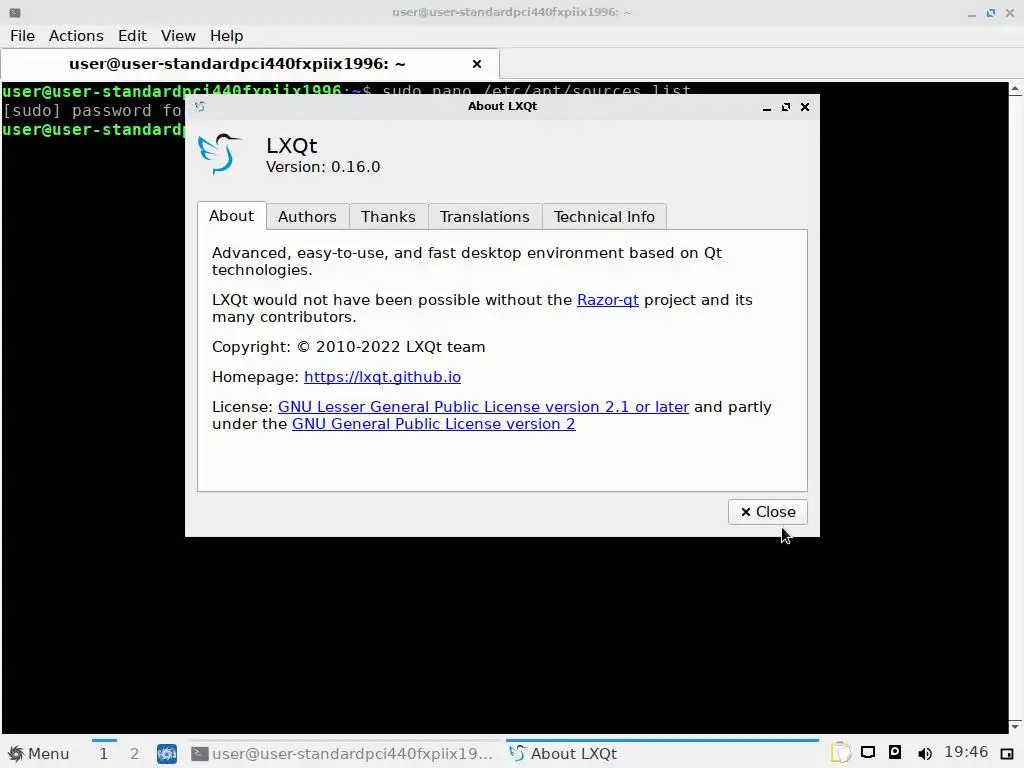Click the terminal scrollbar down arrow
The height and width of the screenshot is (768, 1024).
pos(1016,726)
